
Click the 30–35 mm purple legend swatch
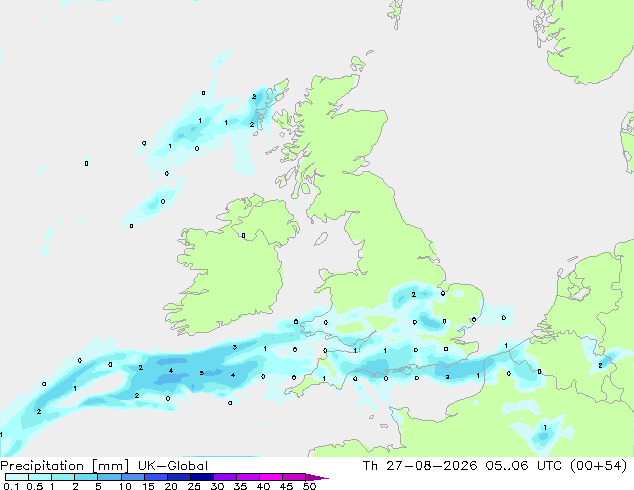(x=225, y=477)
